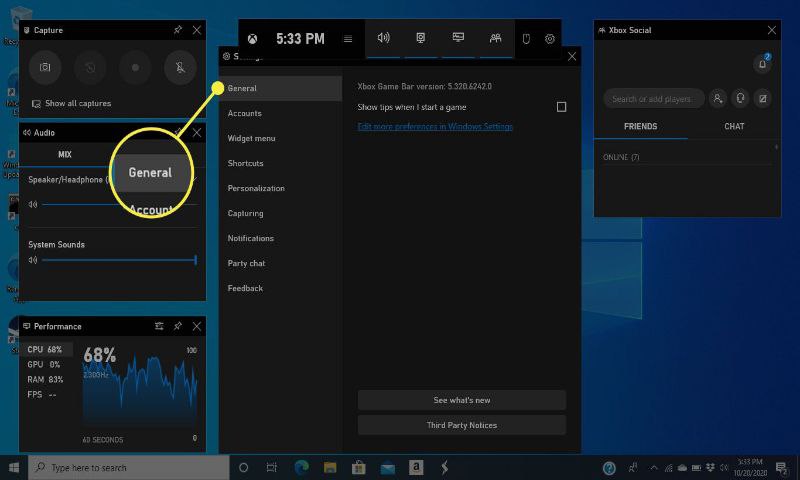Take a screenshot in Capture widget

(x=45, y=67)
